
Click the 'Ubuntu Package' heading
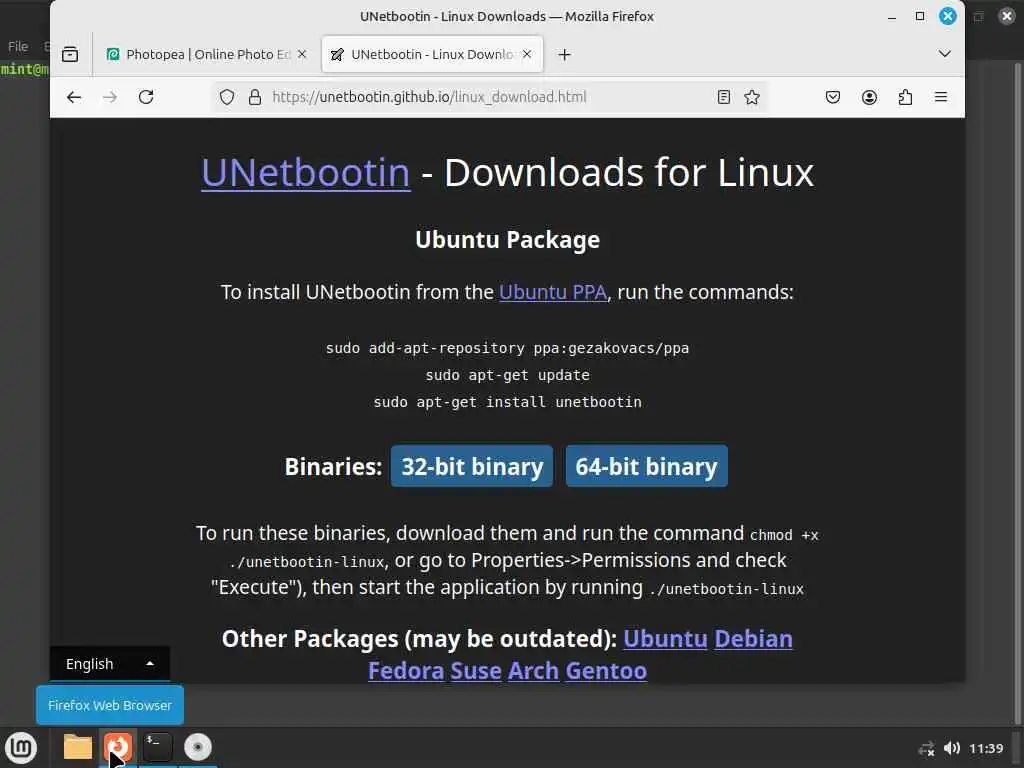pyautogui.click(x=507, y=240)
